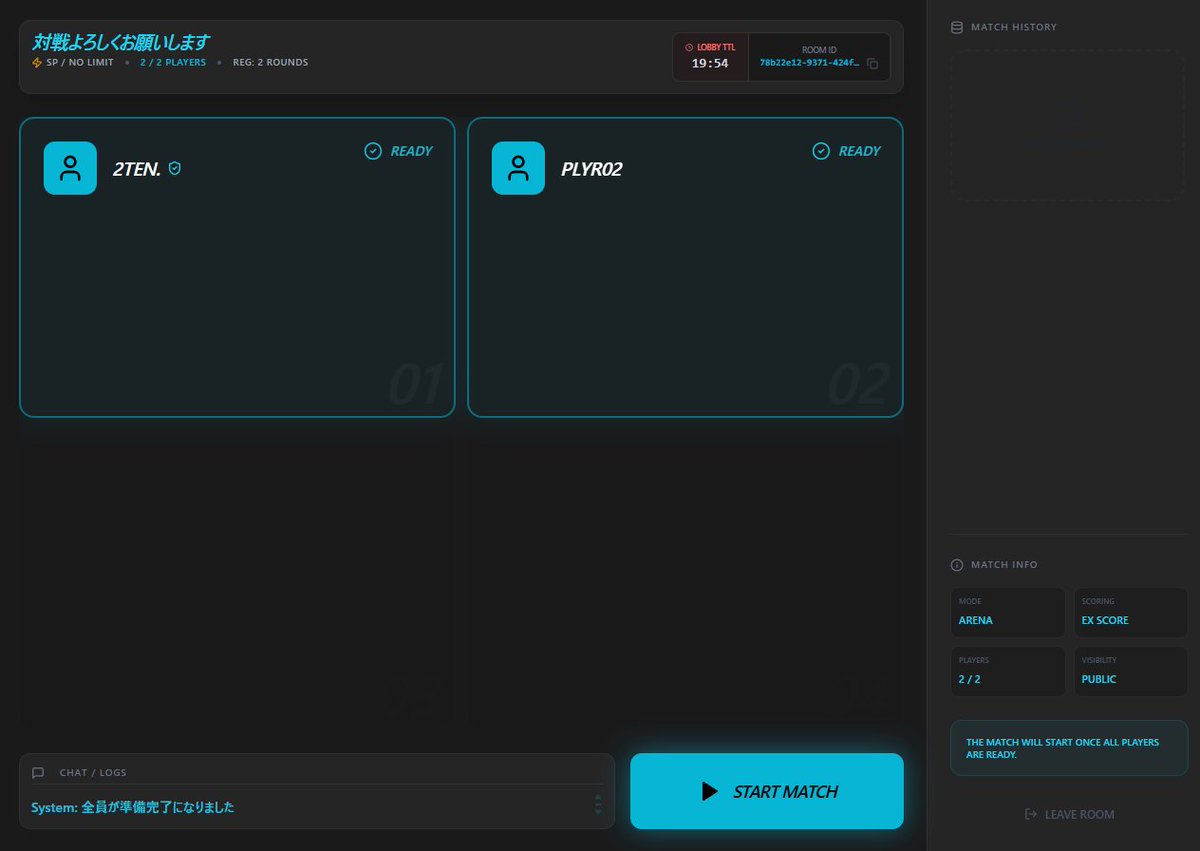Click the chat bubble icon in Chat / Logs
Image resolution: width=1200 pixels, height=851 pixels.
[38, 772]
